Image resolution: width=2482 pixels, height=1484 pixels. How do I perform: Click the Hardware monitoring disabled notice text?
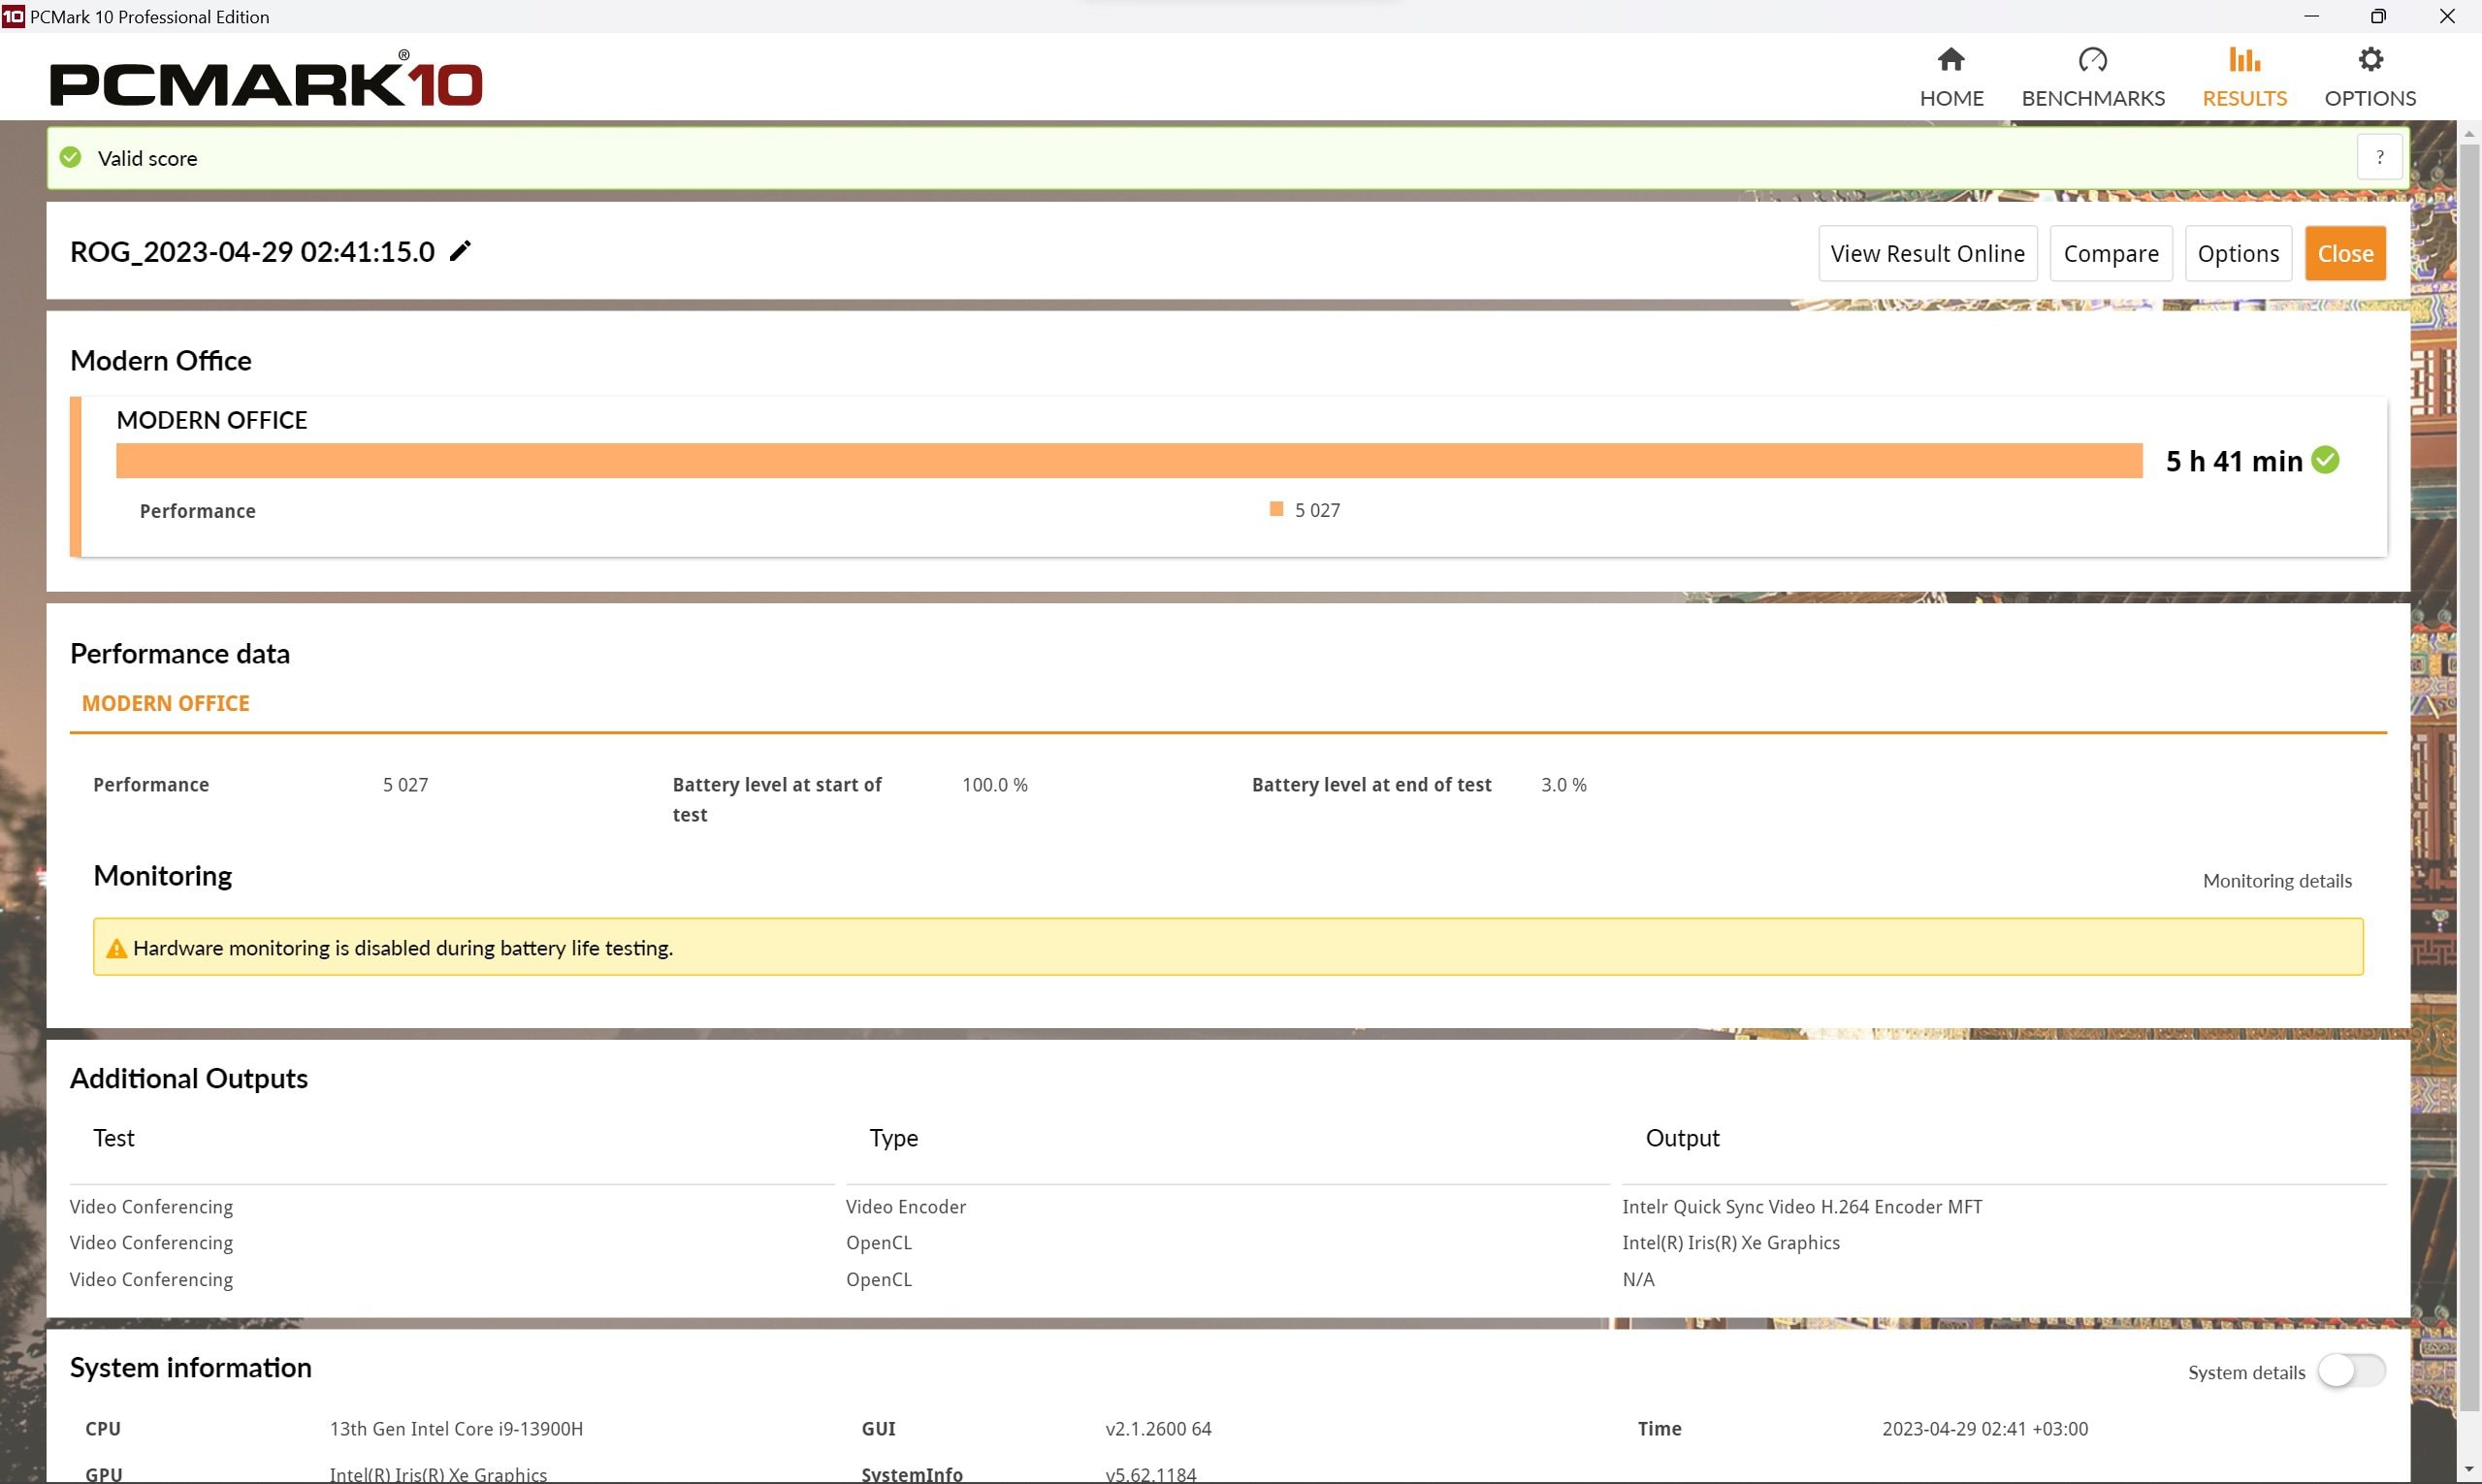coord(403,948)
